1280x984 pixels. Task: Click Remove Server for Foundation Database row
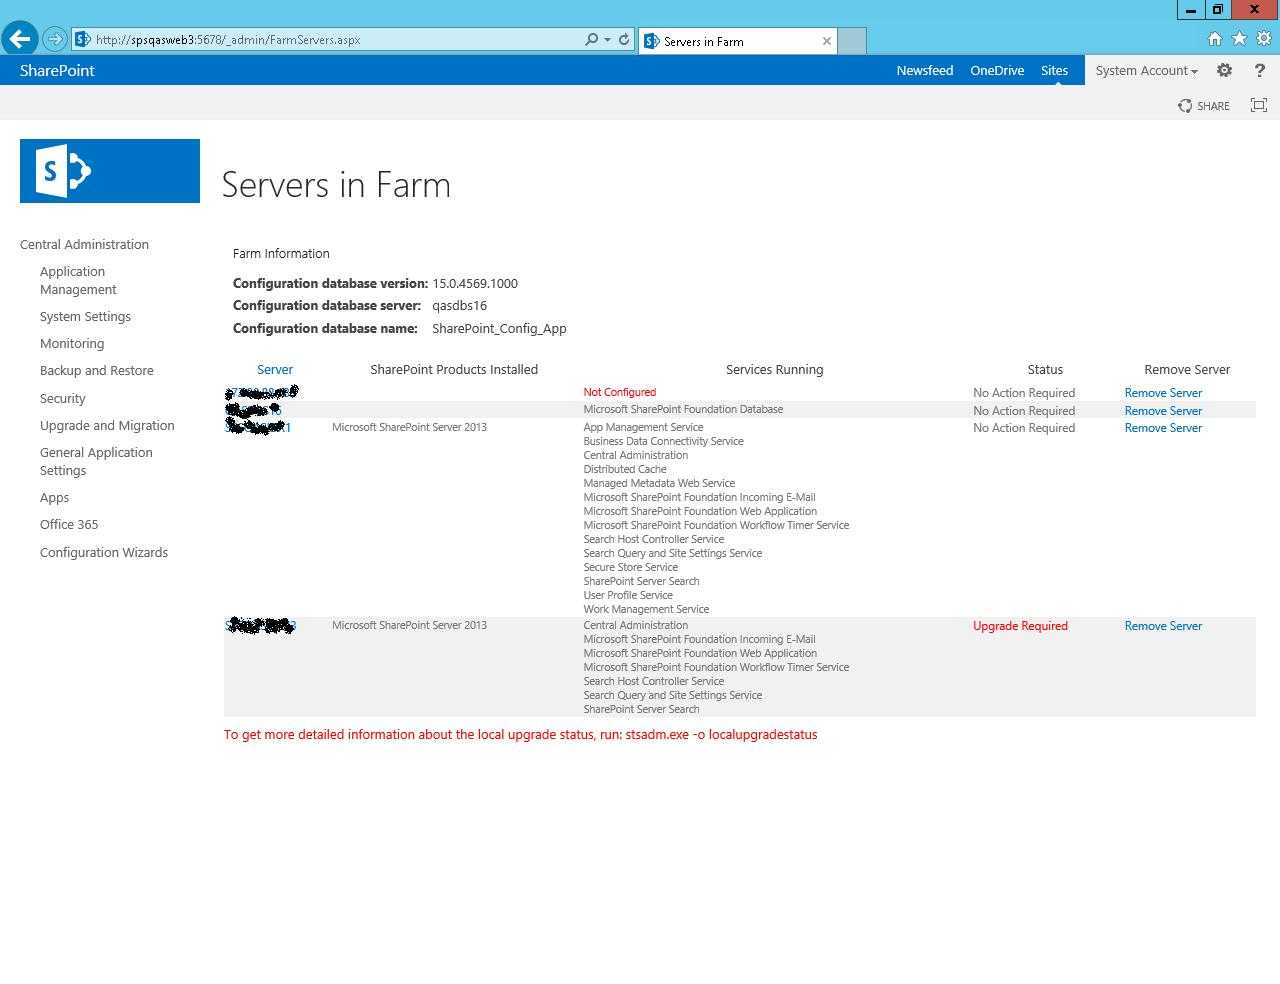coord(1163,410)
